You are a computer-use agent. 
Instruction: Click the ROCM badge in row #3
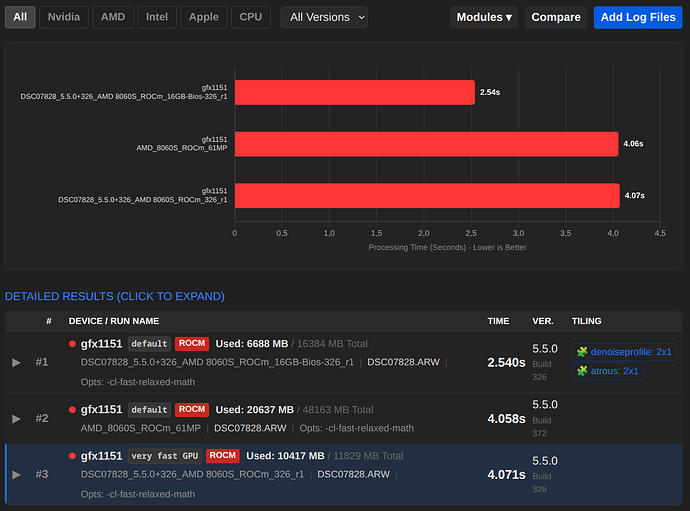click(223, 456)
